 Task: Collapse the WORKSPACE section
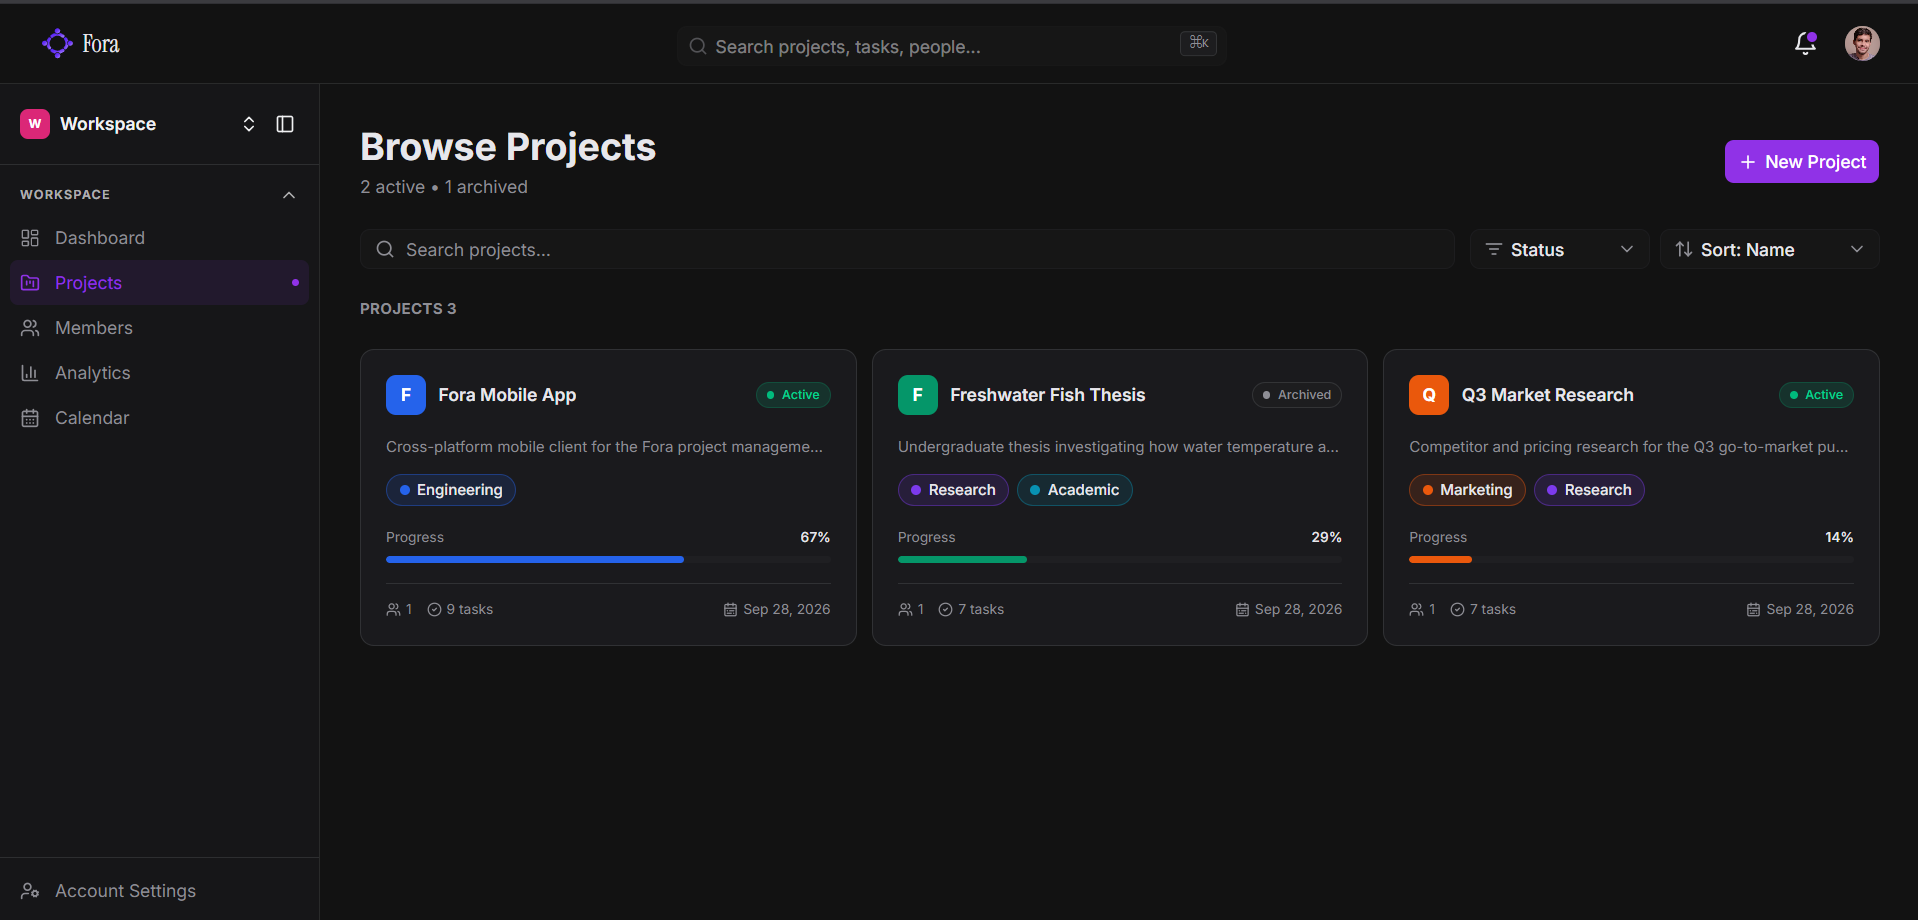[x=289, y=195]
